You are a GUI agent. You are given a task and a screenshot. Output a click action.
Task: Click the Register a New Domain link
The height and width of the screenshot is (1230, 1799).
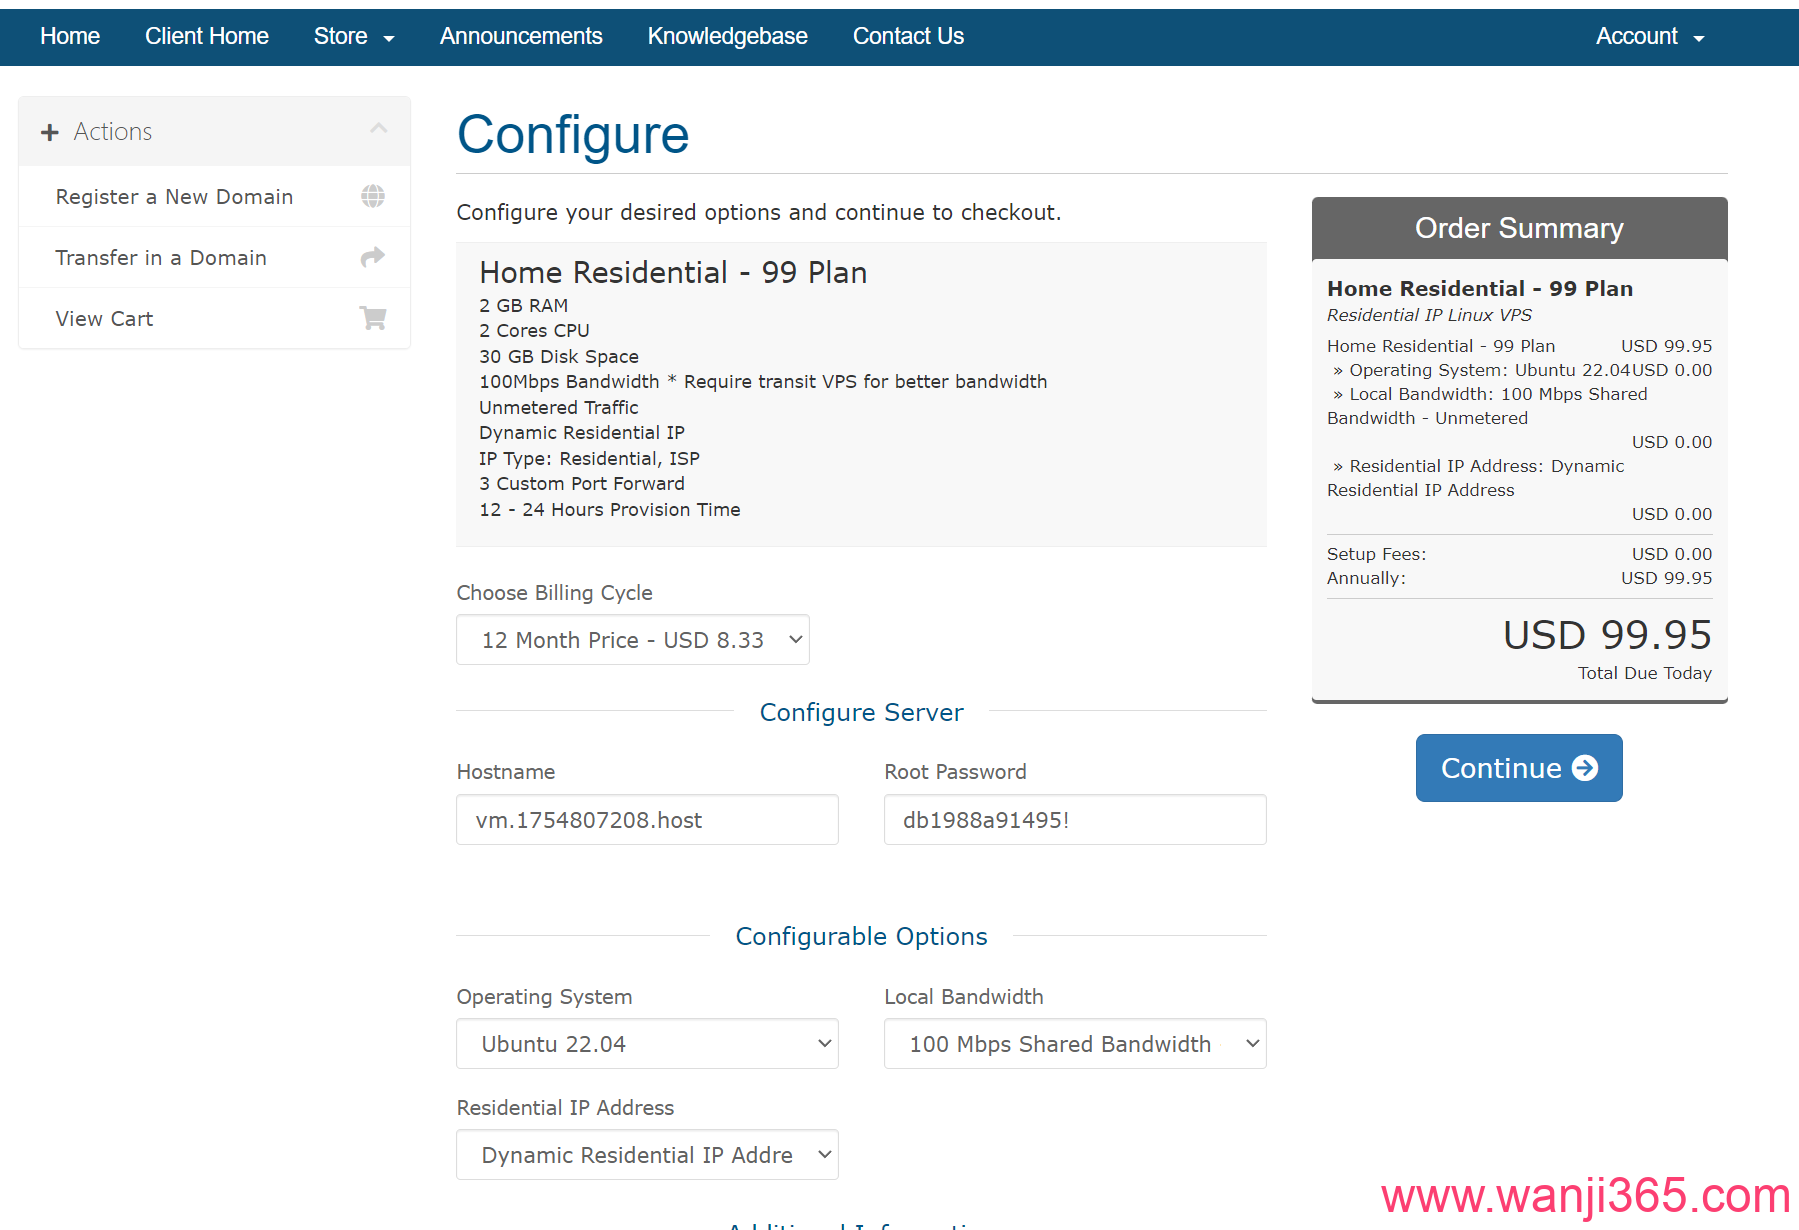(174, 197)
